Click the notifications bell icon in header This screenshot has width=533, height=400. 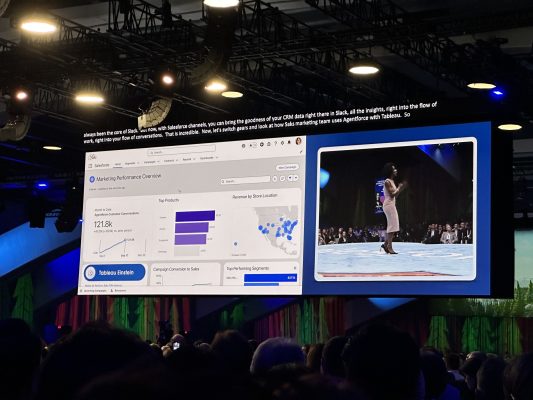[289, 142]
